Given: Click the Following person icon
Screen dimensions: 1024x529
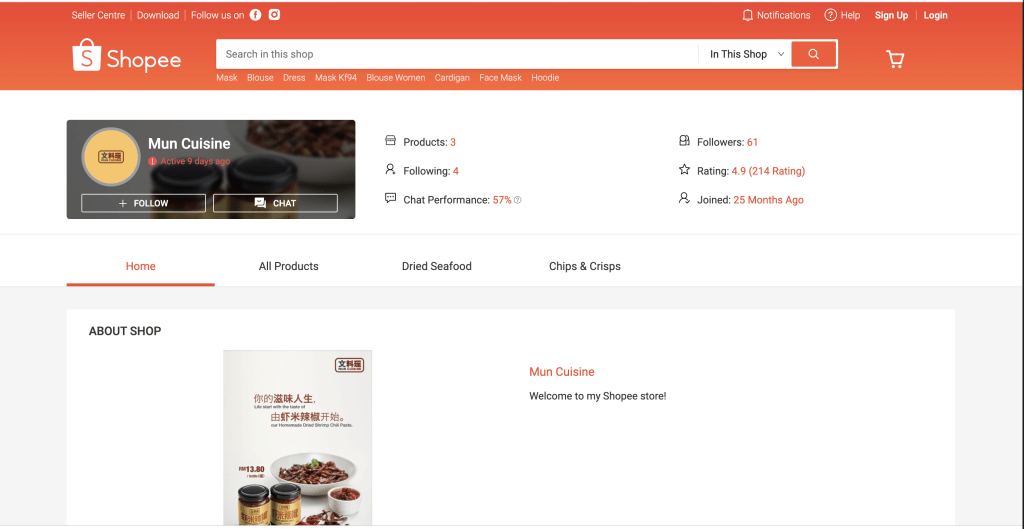Looking at the screenshot, I should [391, 170].
